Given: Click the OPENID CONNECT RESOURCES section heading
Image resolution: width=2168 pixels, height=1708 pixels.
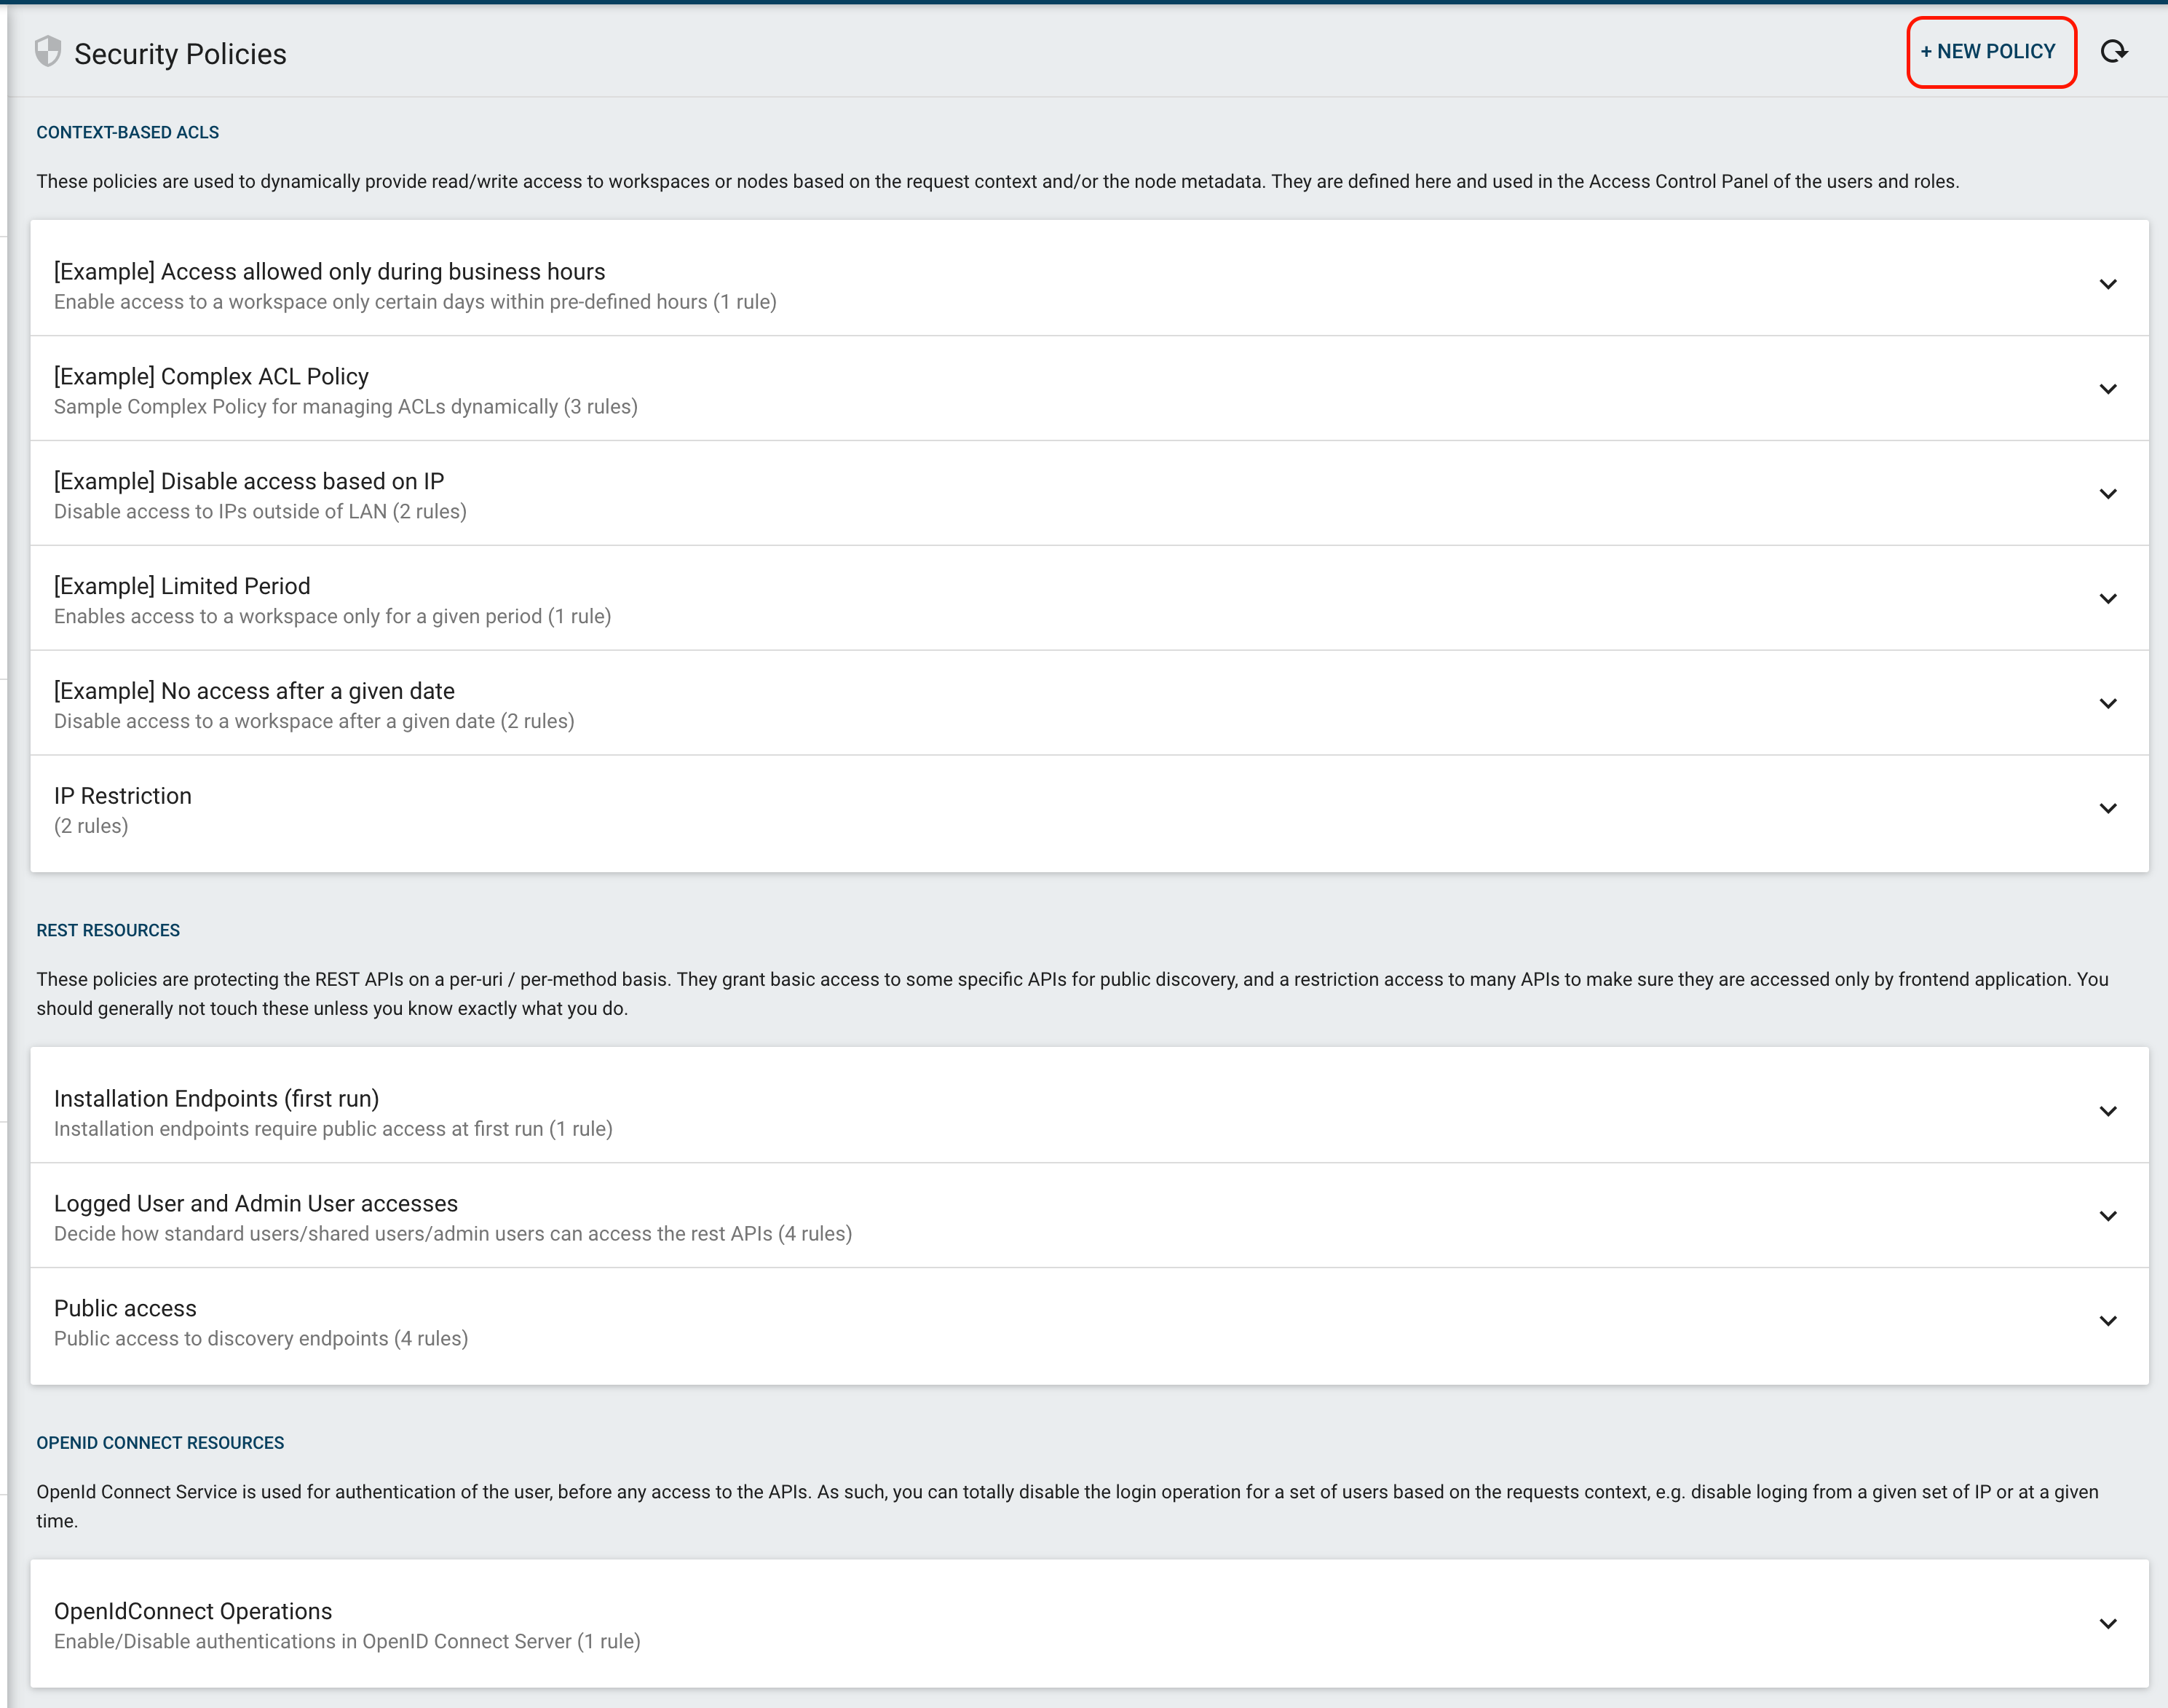Looking at the screenshot, I should [x=160, y=1443].
